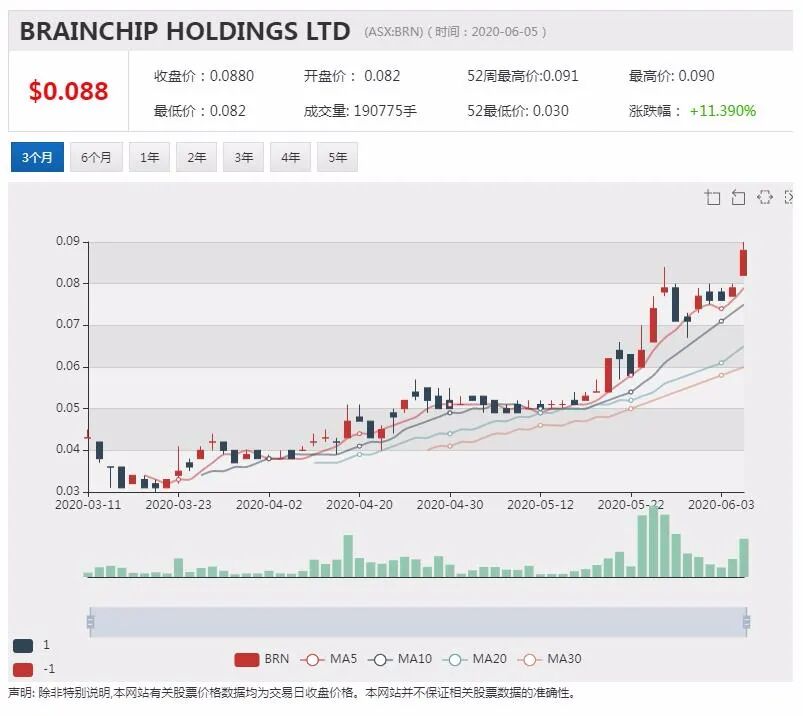Viewport: 803px width, 716px height.
Task: Switch to the 4年 range tab
Action: (x=290, y=157)
